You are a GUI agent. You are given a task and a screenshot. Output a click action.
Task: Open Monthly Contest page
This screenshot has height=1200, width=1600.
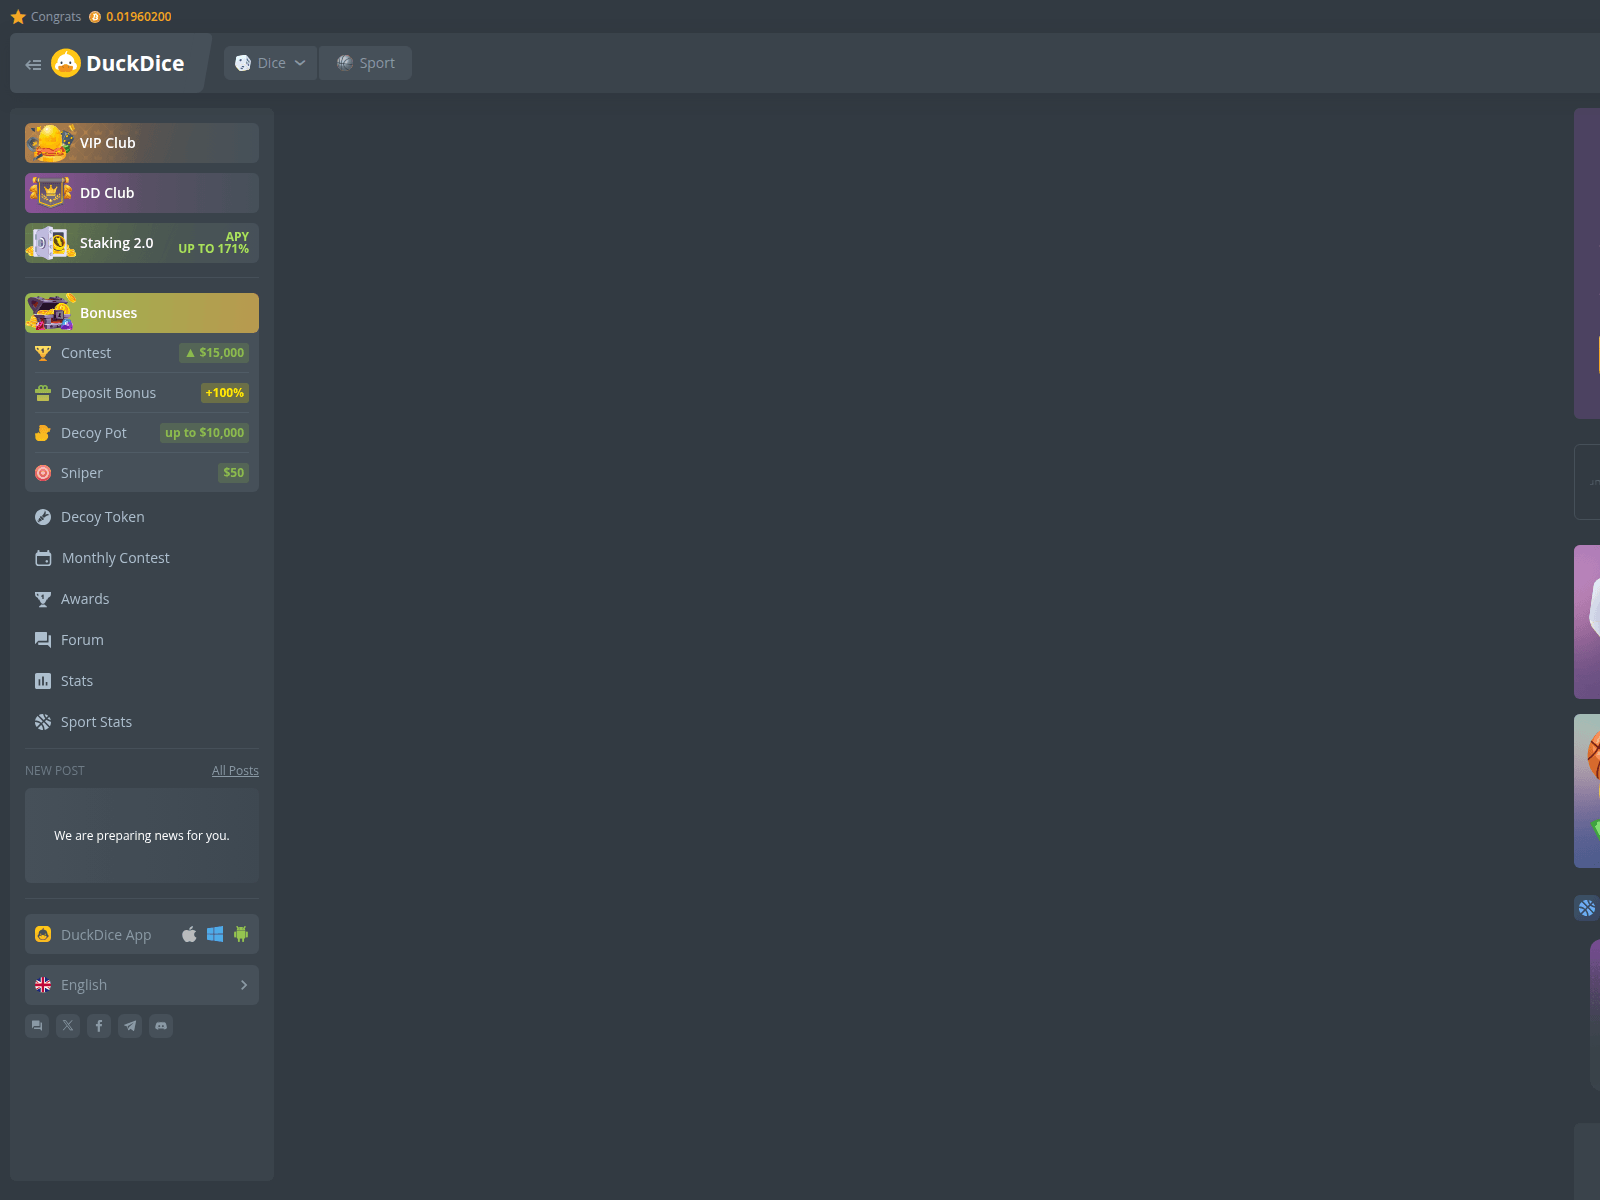pos(142,558)
